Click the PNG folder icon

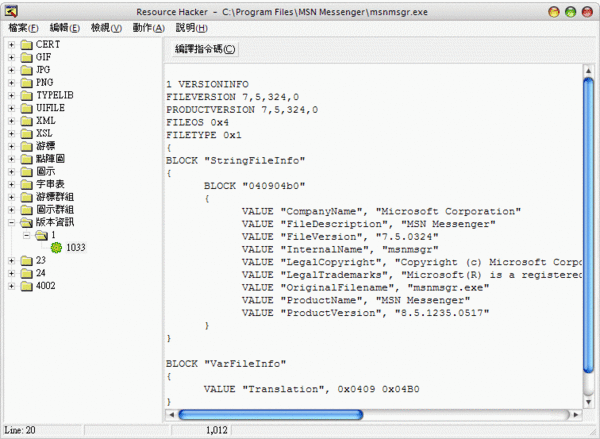click(x=26, y=83)
